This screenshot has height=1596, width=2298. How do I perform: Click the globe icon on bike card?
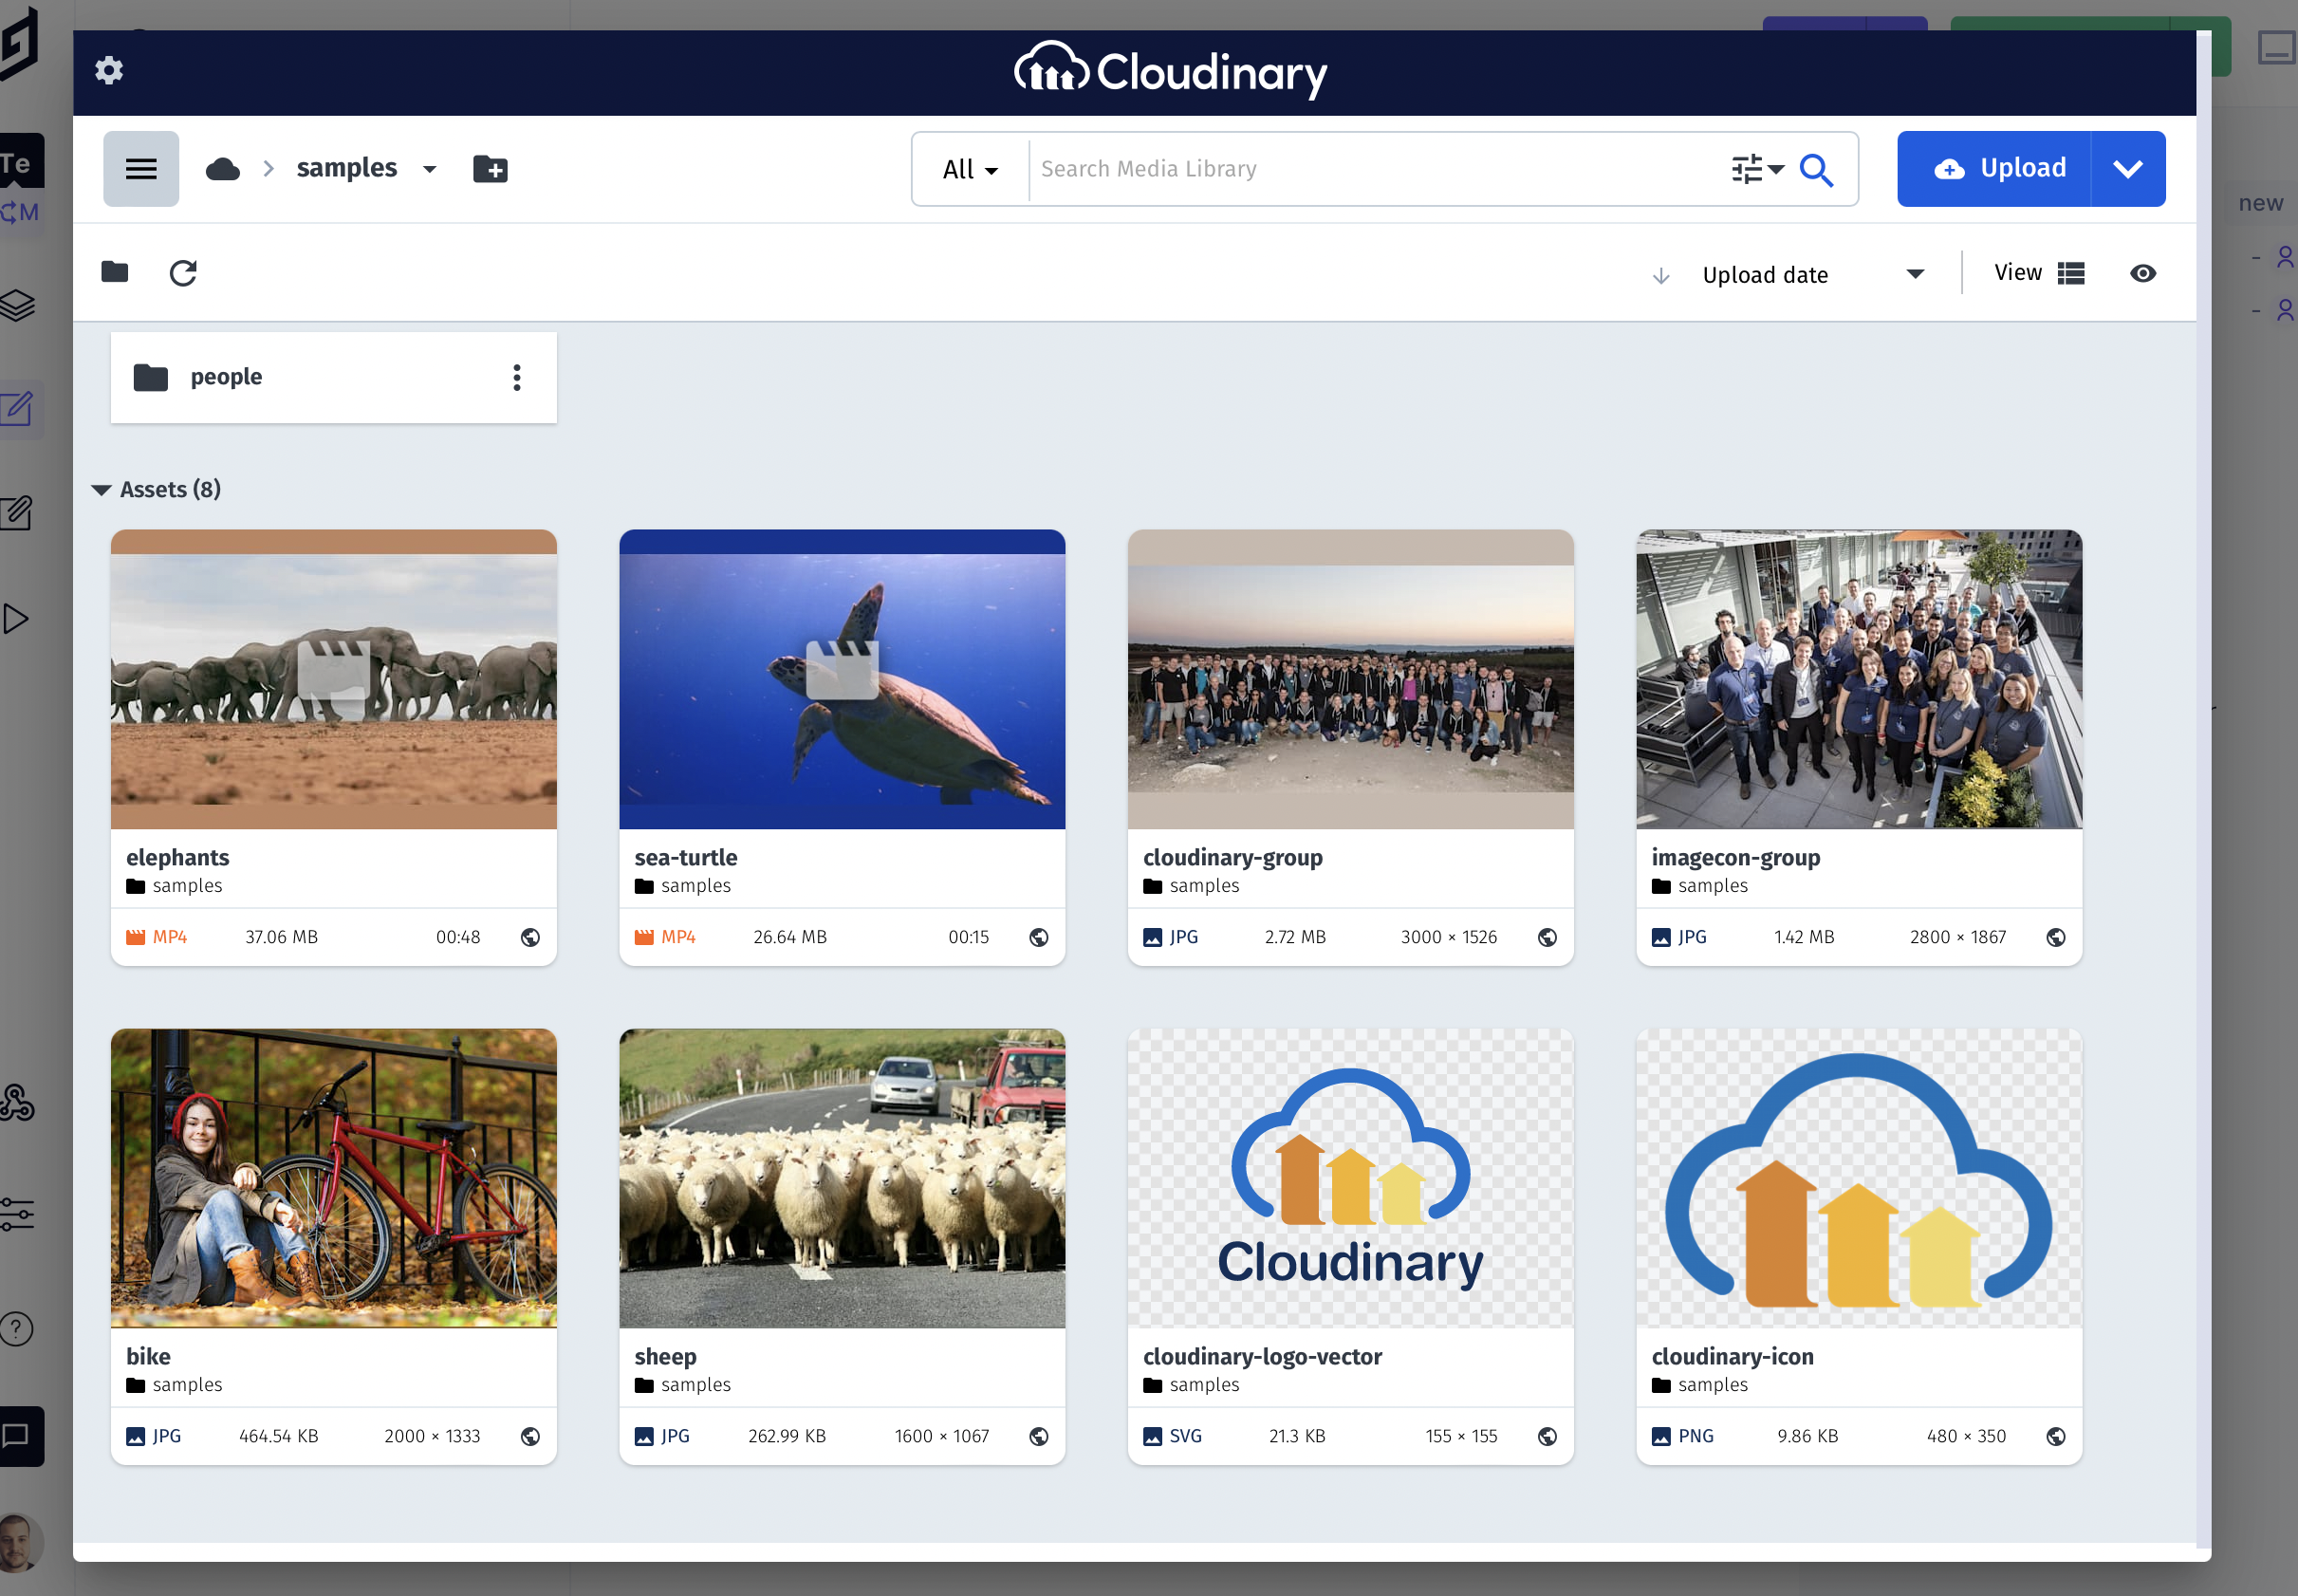(x=530, y=1436)
